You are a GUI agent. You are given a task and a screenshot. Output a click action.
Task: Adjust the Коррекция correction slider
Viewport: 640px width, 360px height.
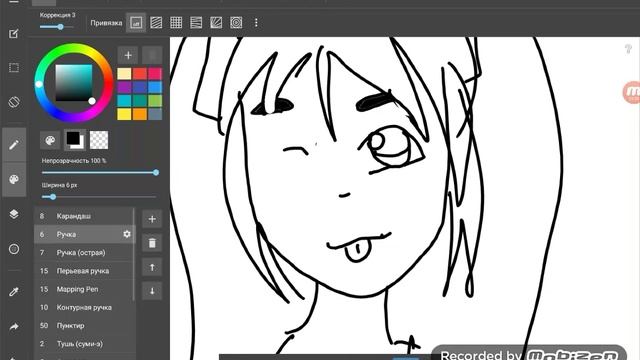pyautogui.click(x=57, y=27)
